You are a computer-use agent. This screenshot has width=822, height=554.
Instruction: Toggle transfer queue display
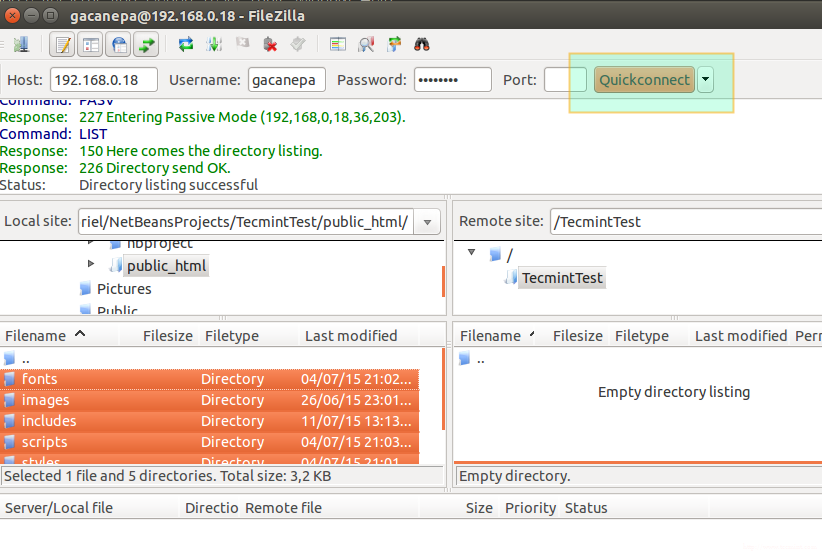pos(147,44)
